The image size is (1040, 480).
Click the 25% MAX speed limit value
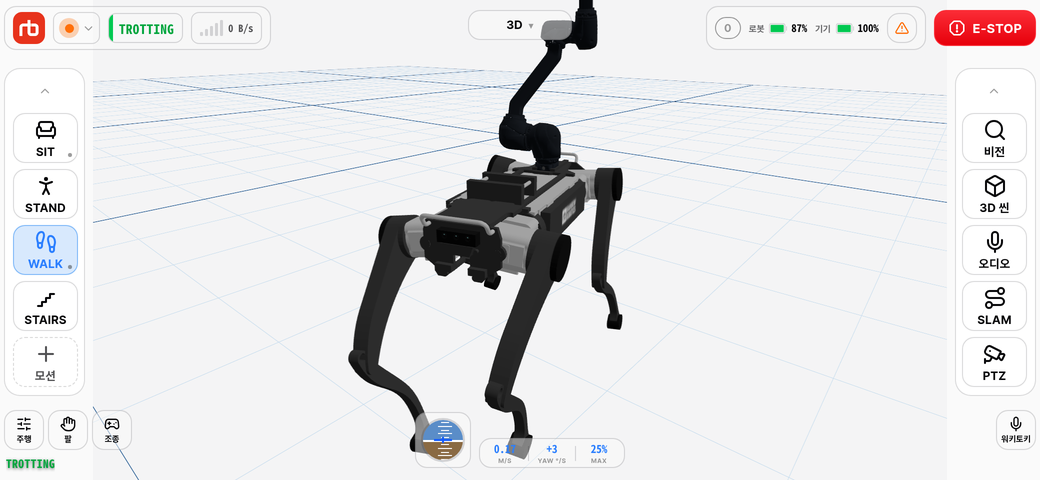[x=598, y=453]
